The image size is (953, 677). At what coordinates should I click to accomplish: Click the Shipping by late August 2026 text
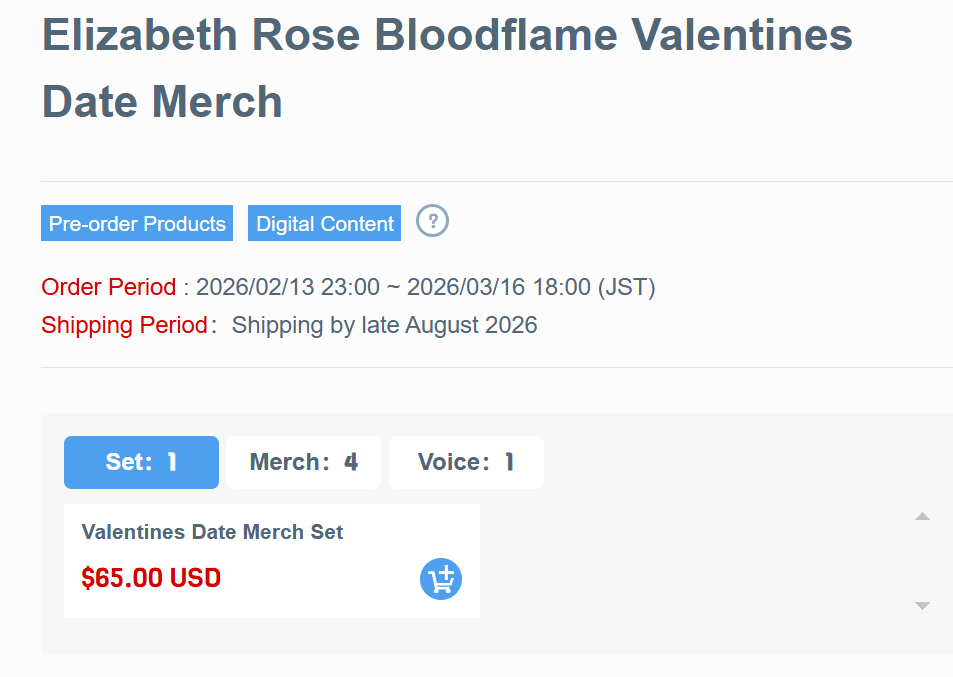point(384,325)
